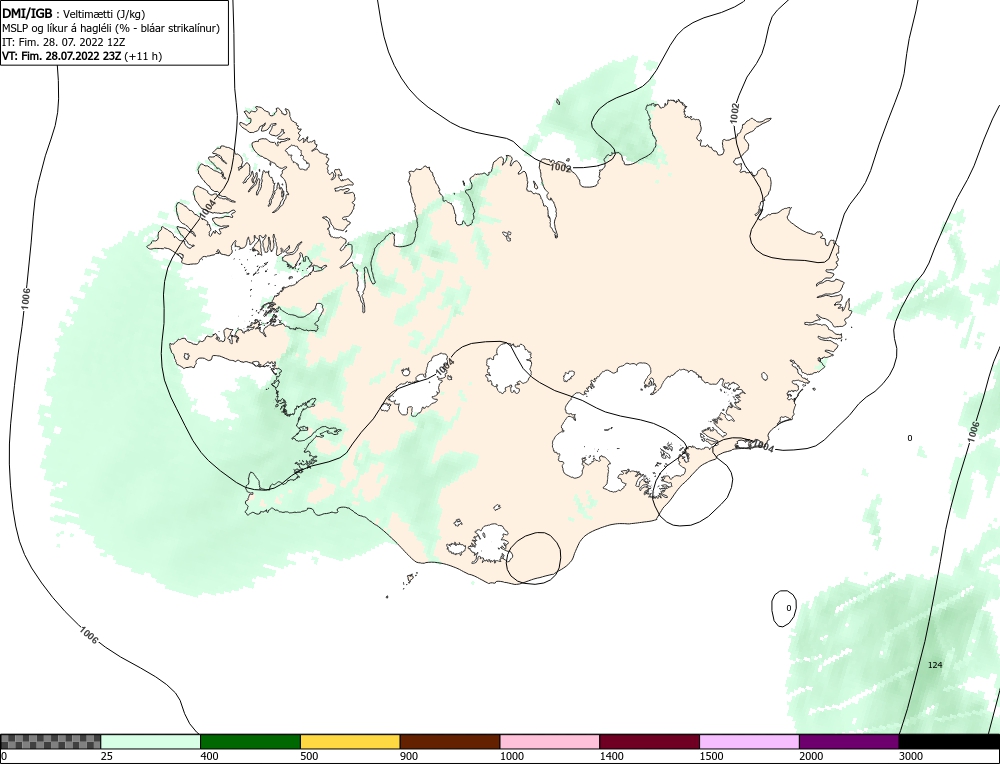Image resolution: width=1000 pixels, height=764 pixels.
Task: Select the '1000' legend tick label
Action: [x=511, y=756]
